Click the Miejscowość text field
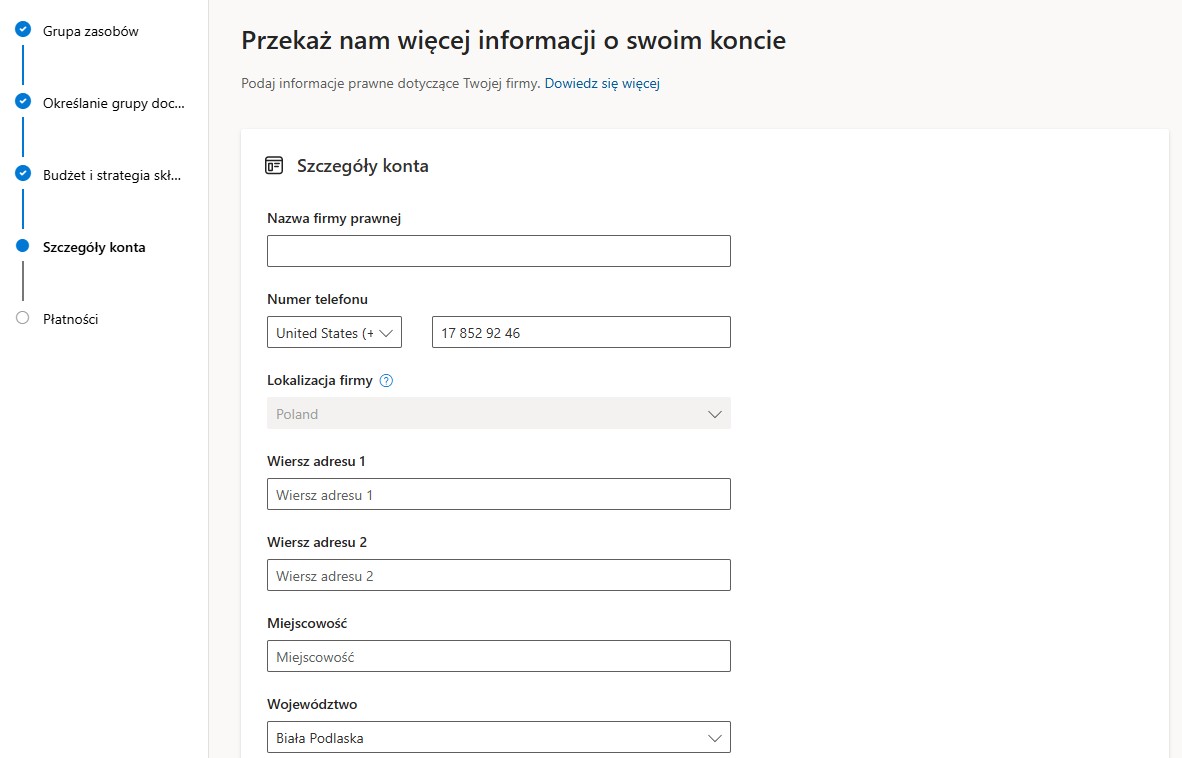 (498, 656)
